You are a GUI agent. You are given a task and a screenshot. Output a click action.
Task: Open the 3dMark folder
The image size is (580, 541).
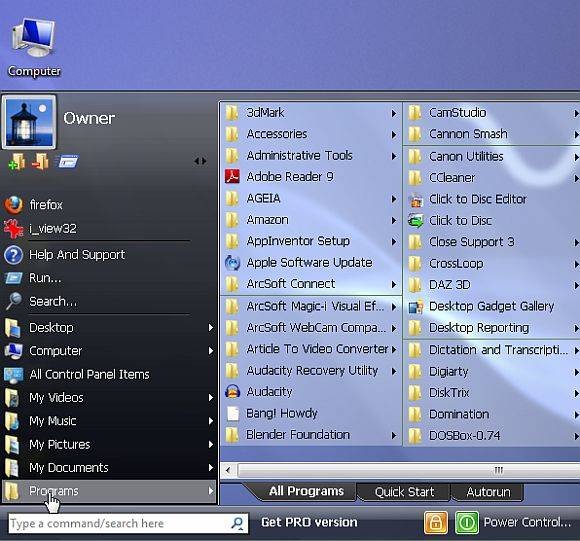coord(311,113)
